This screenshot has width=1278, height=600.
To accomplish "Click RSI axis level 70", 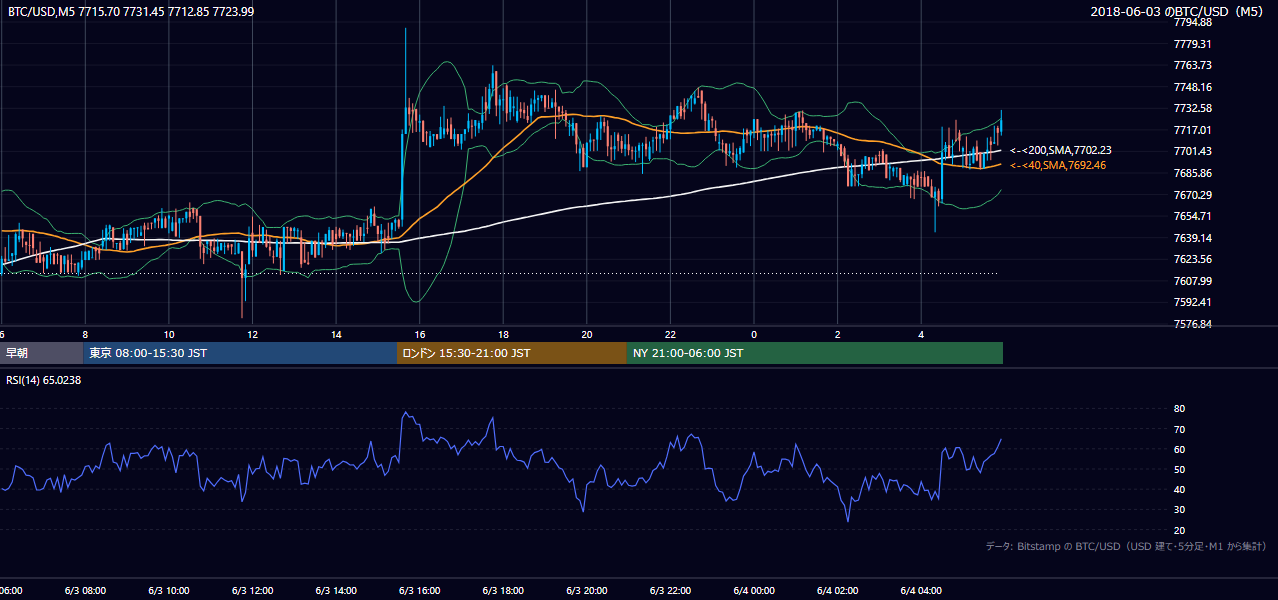I will 1179,429.
